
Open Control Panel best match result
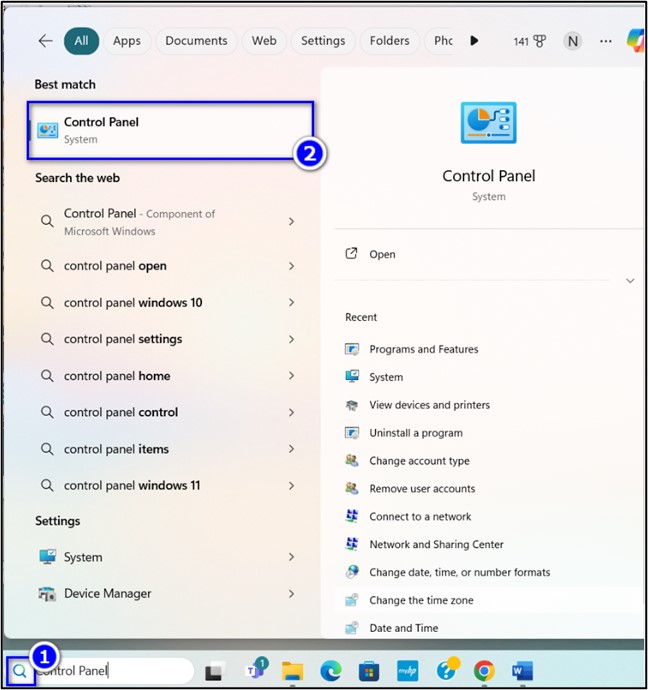(170, 130)
